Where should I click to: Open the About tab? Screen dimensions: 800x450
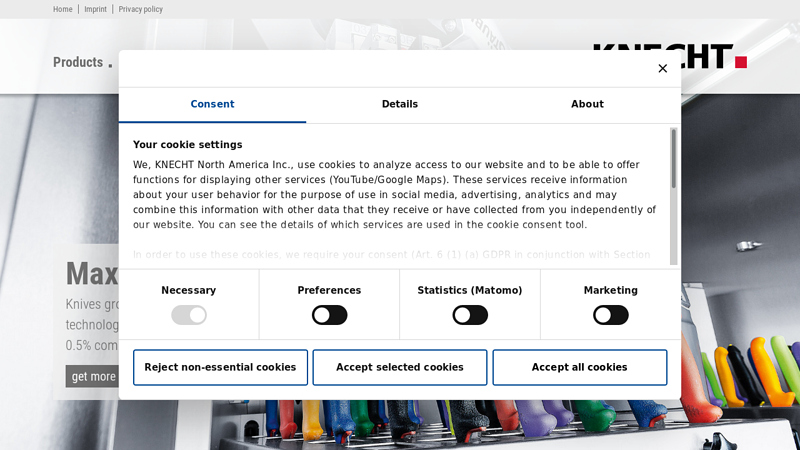pyautogui.click(x=587, y=104)
